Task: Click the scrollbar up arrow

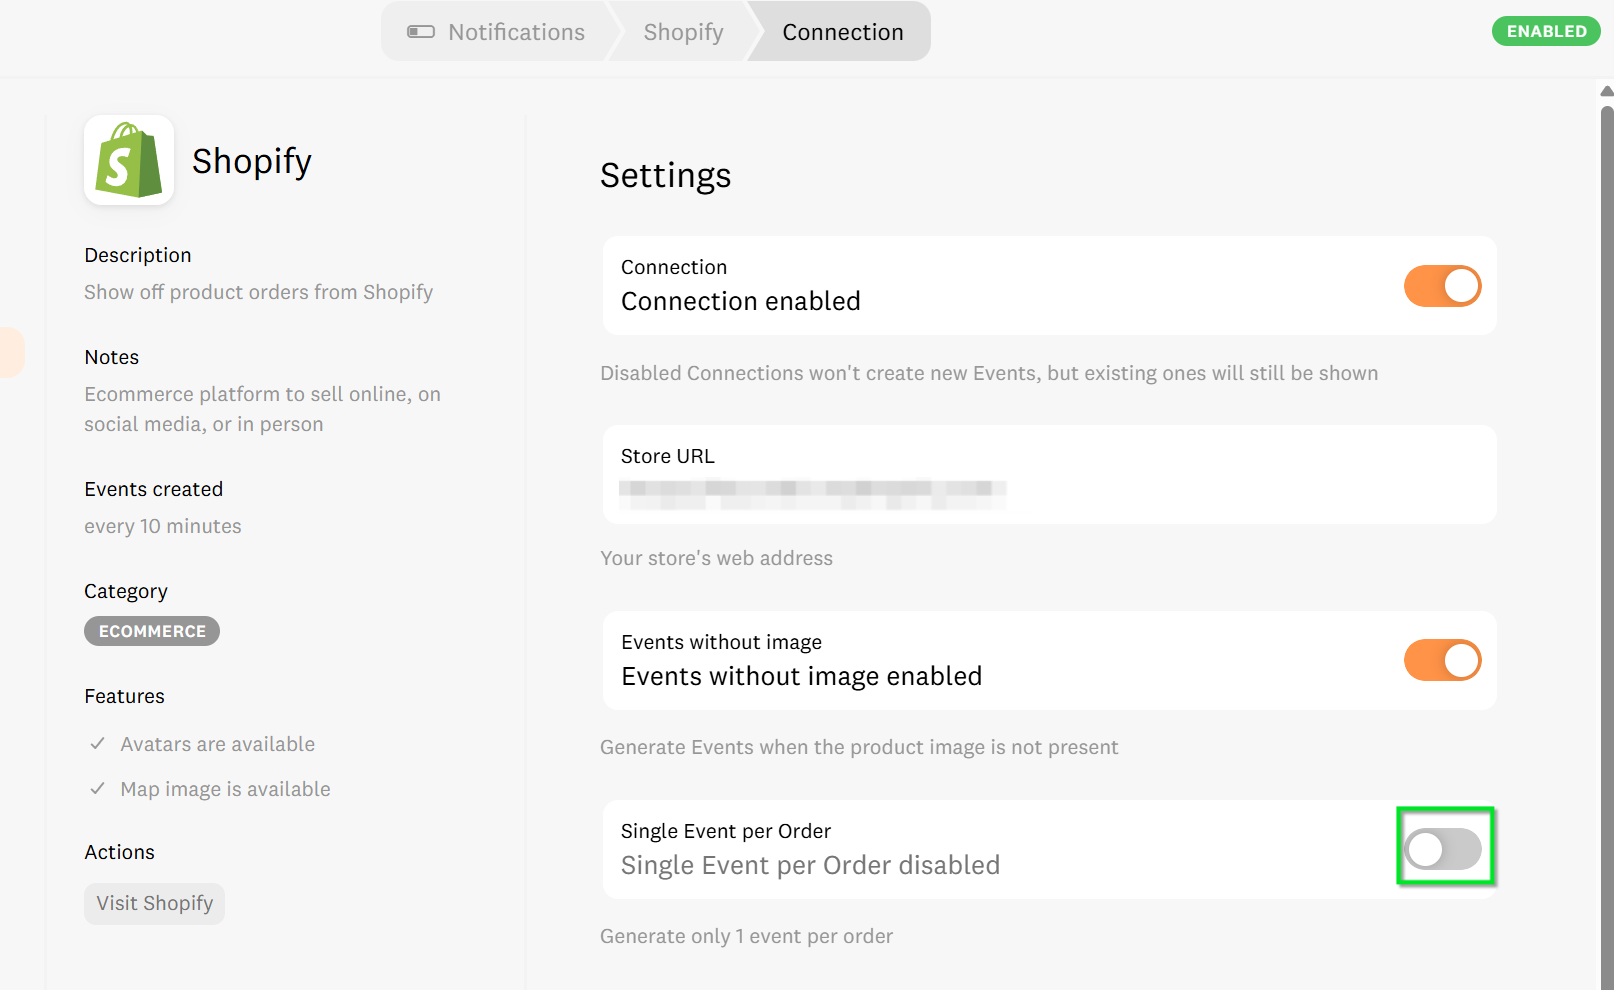Action: tap(1606, 91)
